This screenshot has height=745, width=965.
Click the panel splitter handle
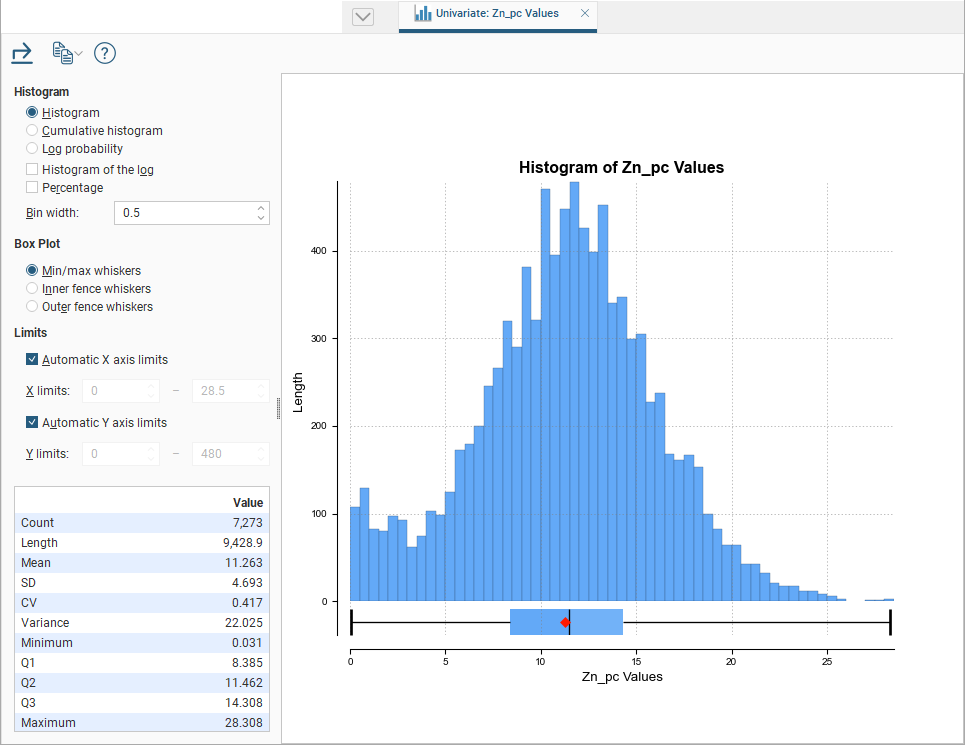(x=278, y=408)
